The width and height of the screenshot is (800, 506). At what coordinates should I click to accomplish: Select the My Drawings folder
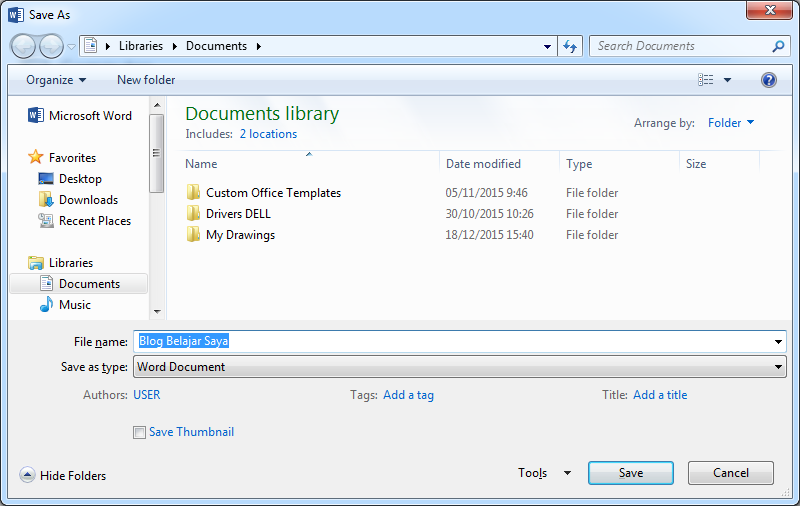pyautogui.click(x=240, y=235)
